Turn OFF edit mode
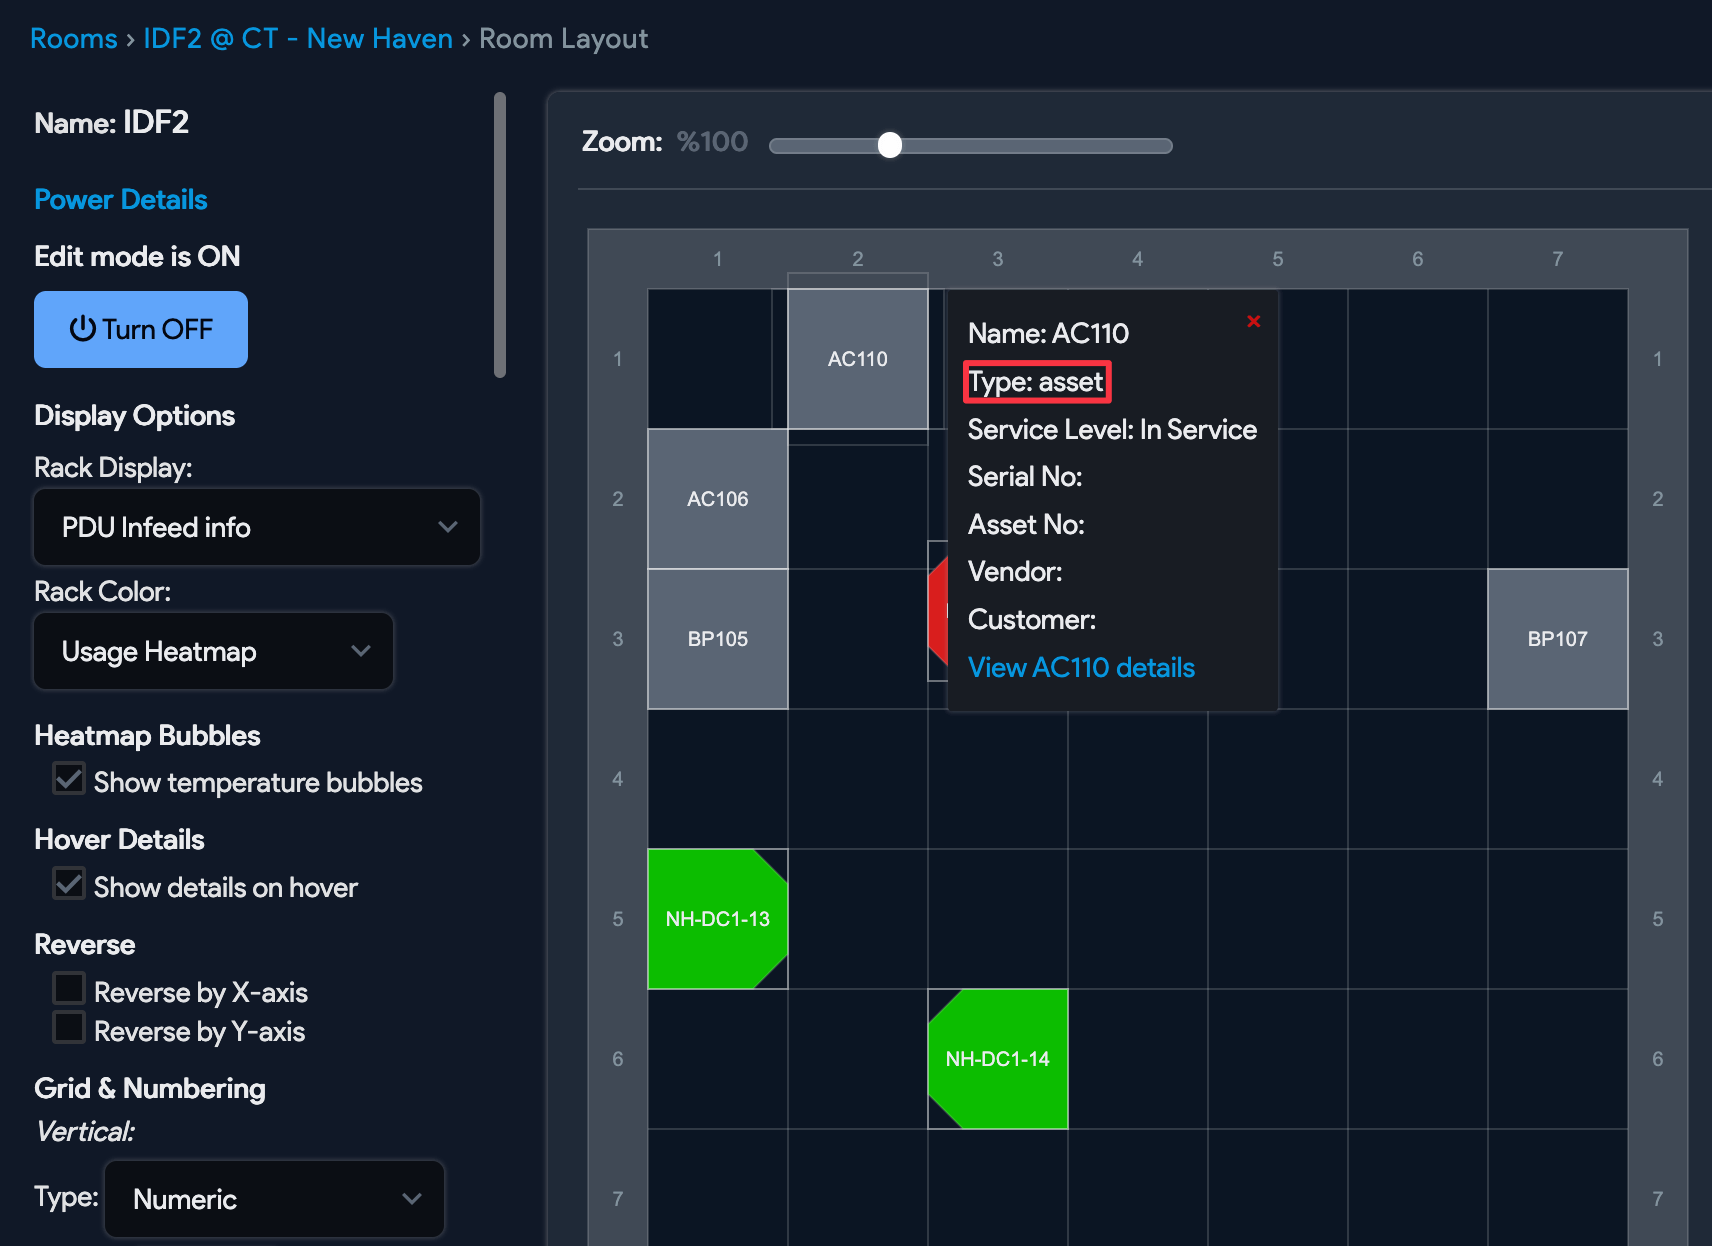The height and width of the screenshot is (1246, 1712). pyautogui.click(x=141, y=329)
